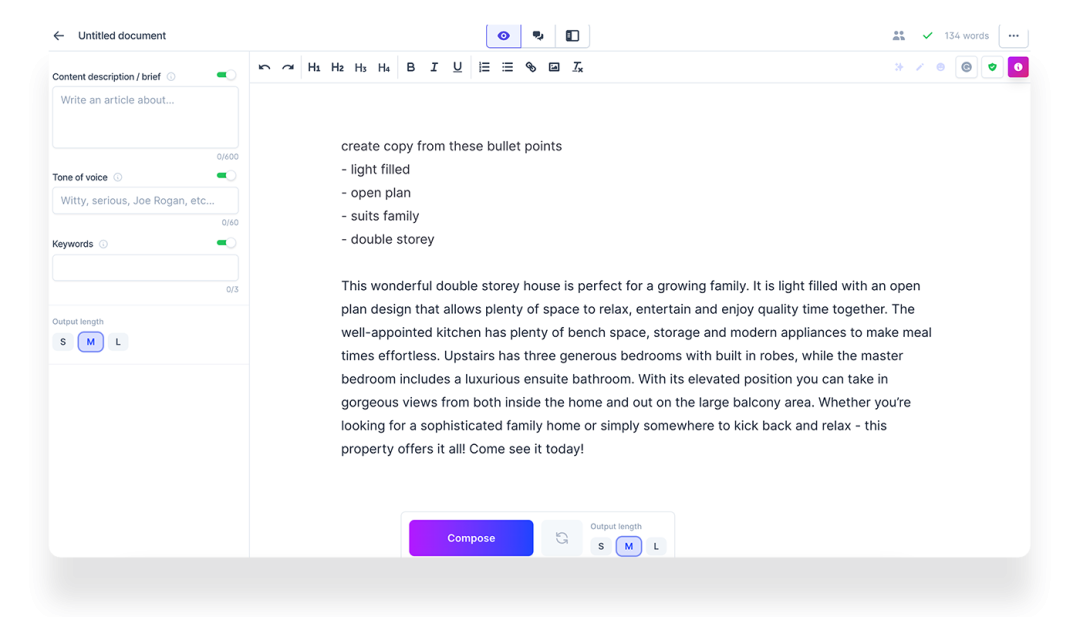Insert an image
The height and width of the screenshot is (617, 1080).
554,67
